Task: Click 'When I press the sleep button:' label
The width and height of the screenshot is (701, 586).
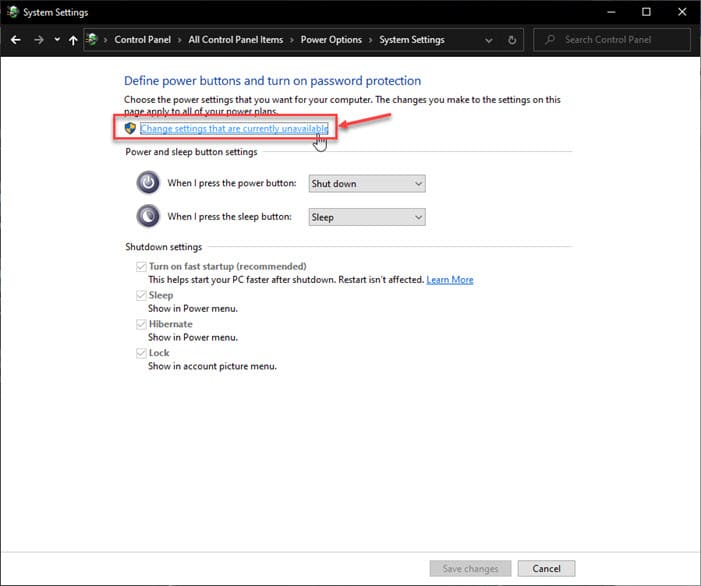Action: (x=229, y=217)
